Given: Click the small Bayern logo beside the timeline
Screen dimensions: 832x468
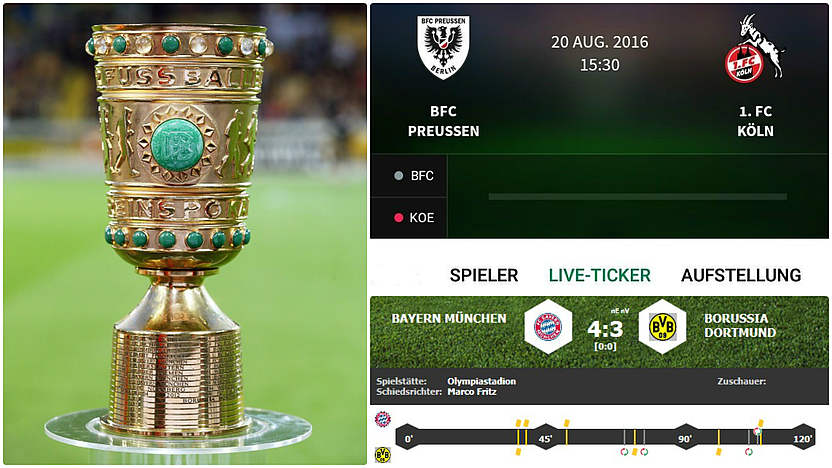Looking at the screenshot, I should pyautogui.click(x=383, y=419).
